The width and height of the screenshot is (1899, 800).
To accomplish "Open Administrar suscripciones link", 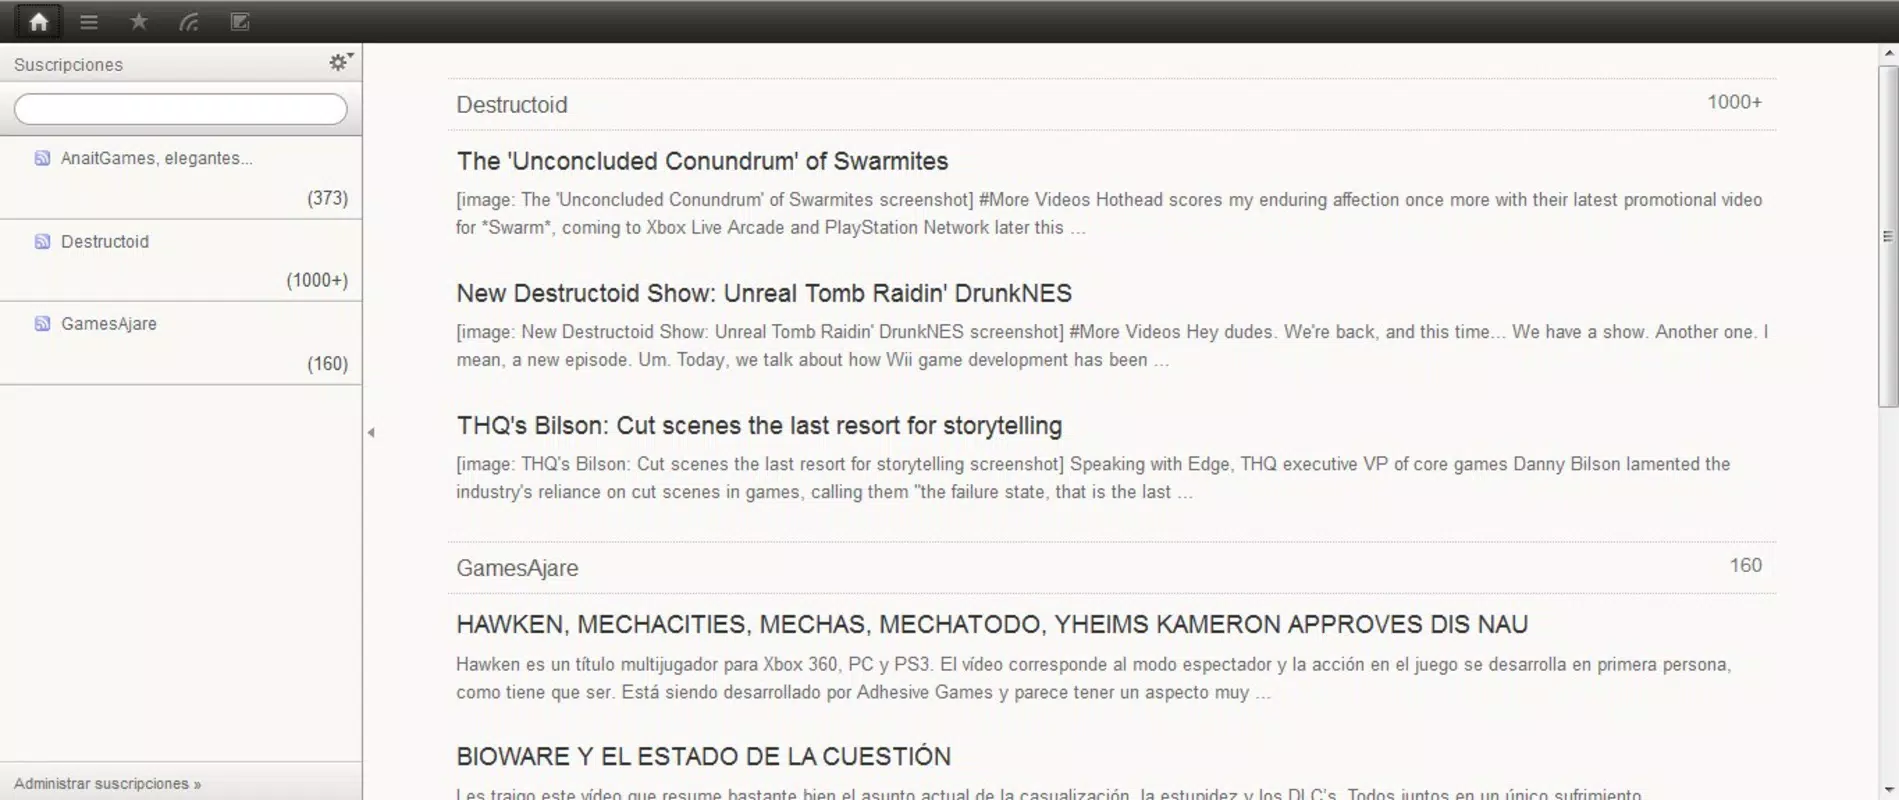I will click(107, 783).
